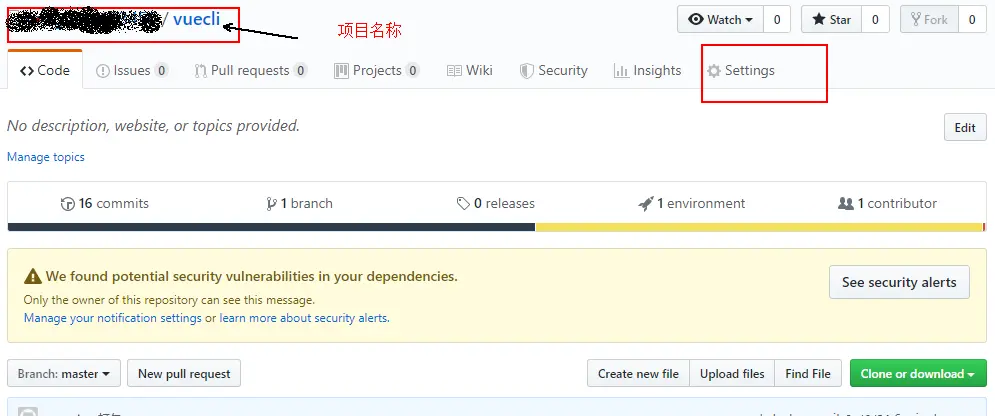The image size is (995, 416).
Task: Click New pull request button
Action: point(184,374)
